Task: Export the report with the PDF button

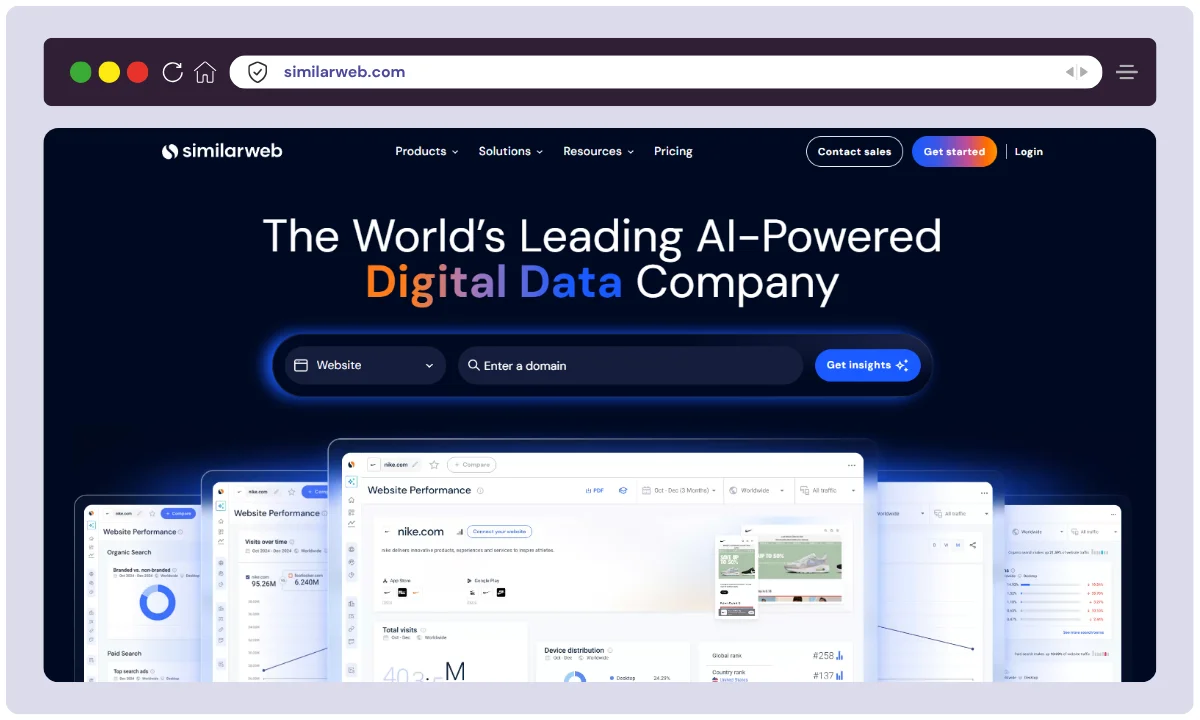Action: pos(595,491)
